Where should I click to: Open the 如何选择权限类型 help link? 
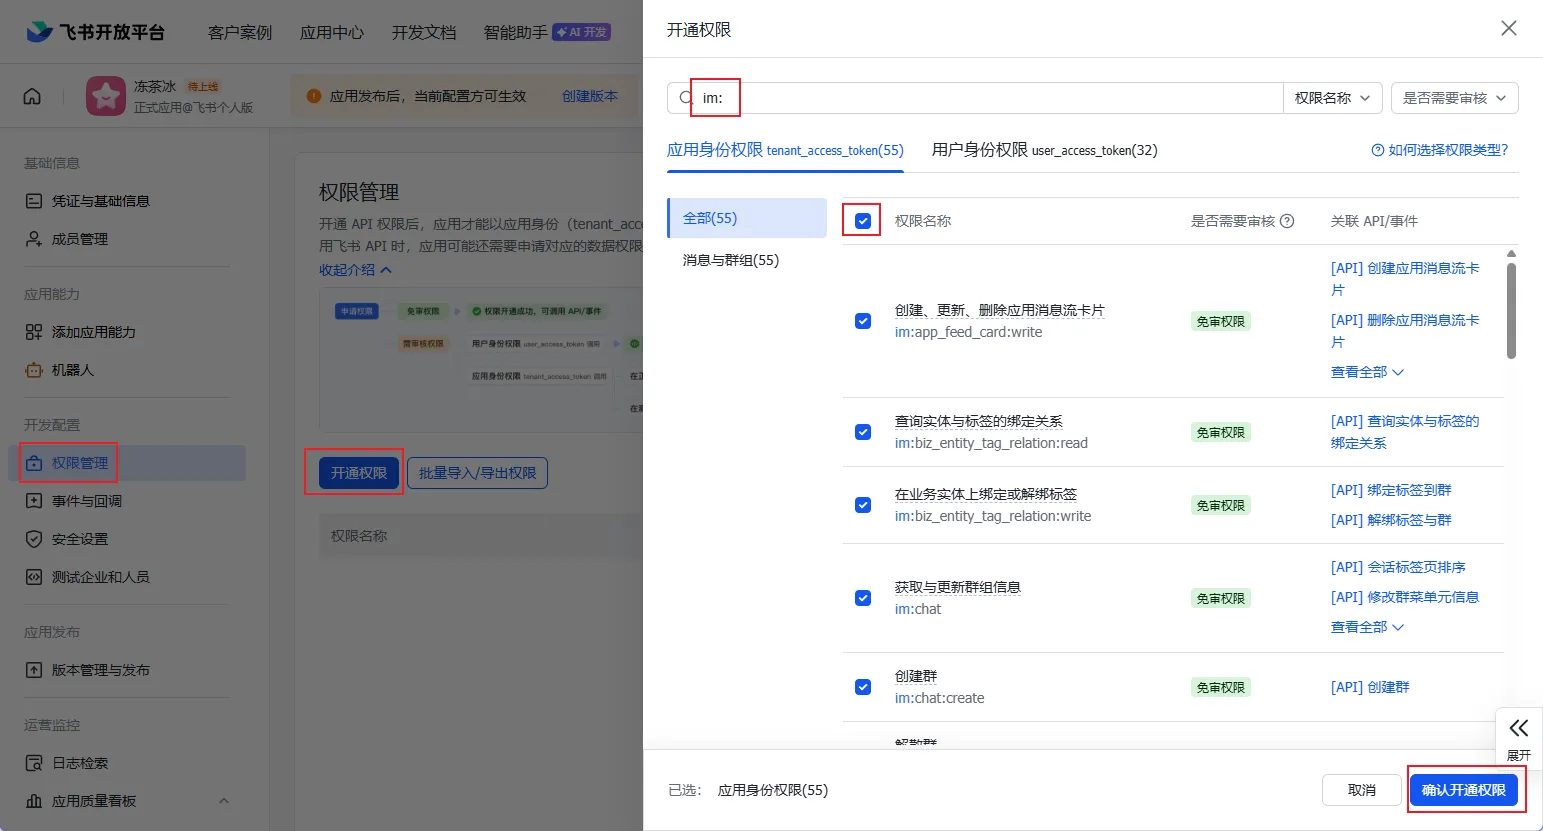pos(1439,150)
